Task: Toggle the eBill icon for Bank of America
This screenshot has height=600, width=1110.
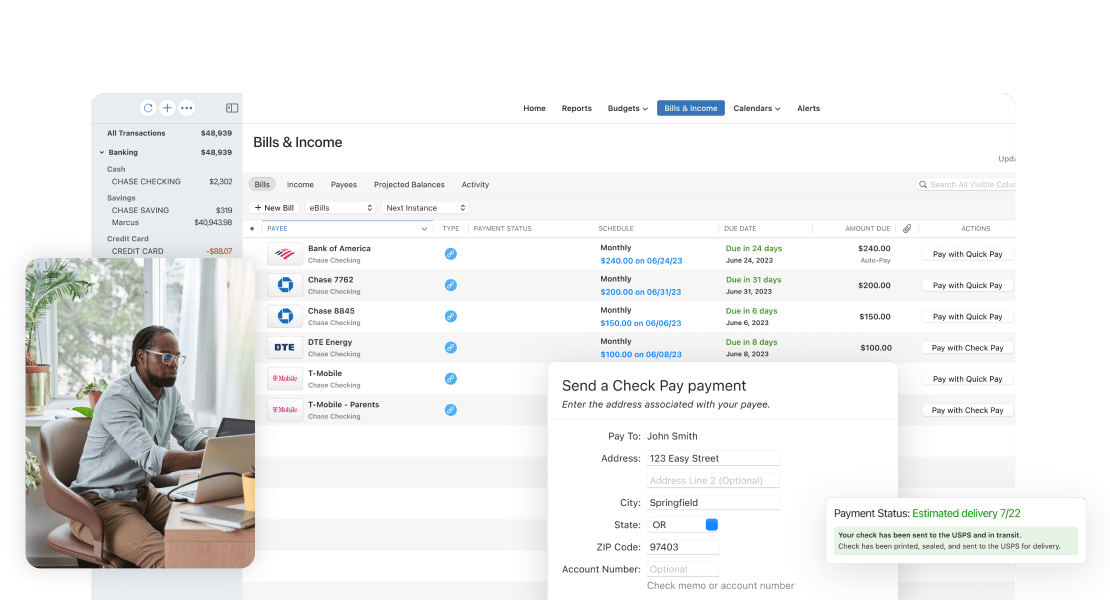Action: pos(451,254)
